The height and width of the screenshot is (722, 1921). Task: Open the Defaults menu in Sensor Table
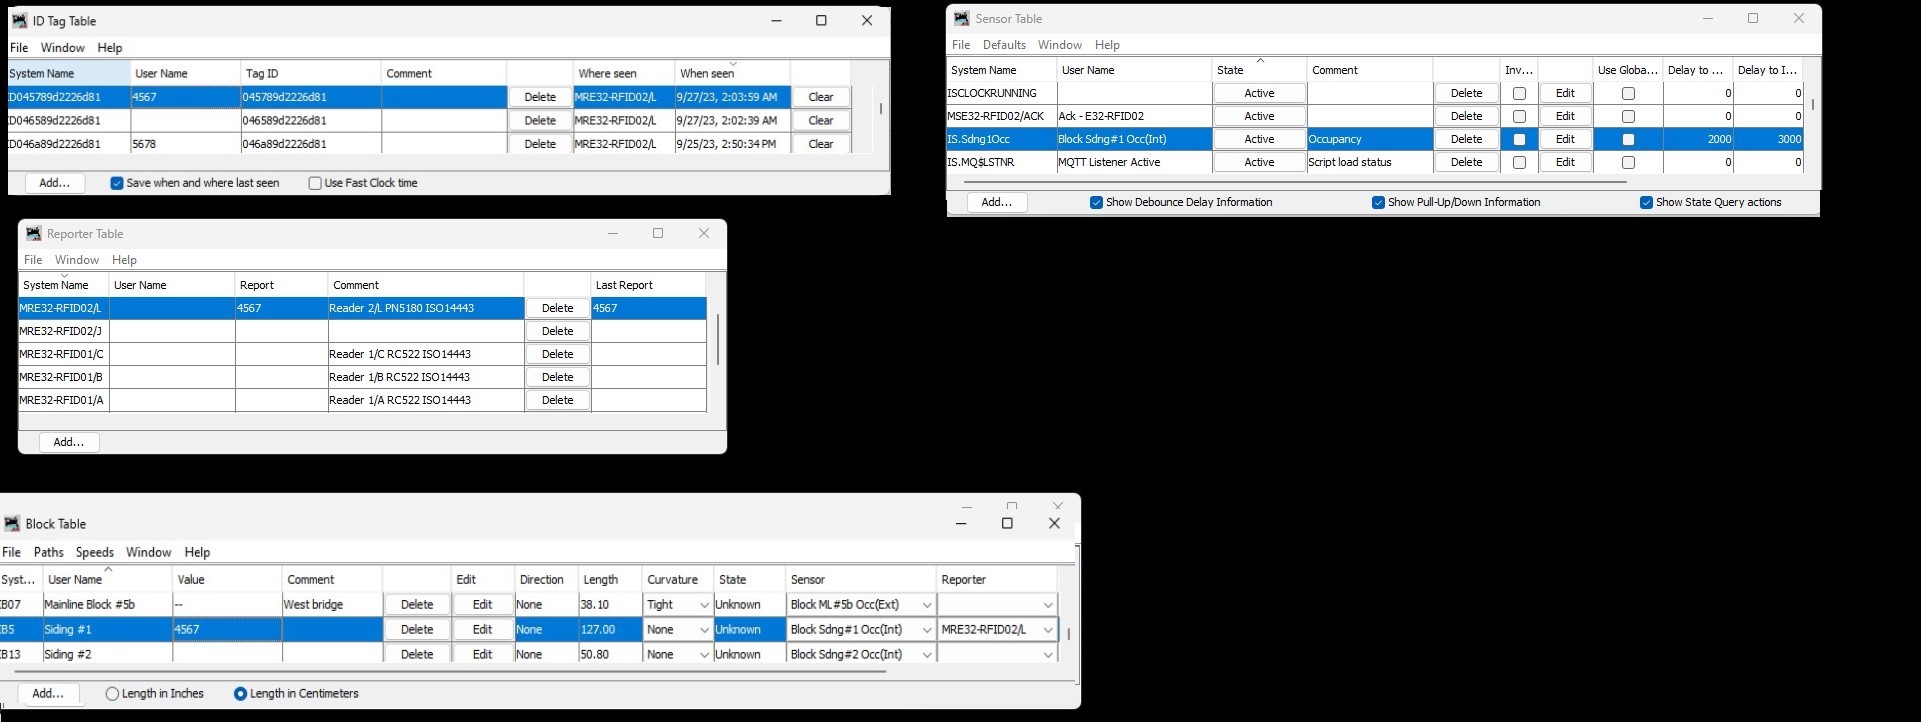coord(1004,45)
